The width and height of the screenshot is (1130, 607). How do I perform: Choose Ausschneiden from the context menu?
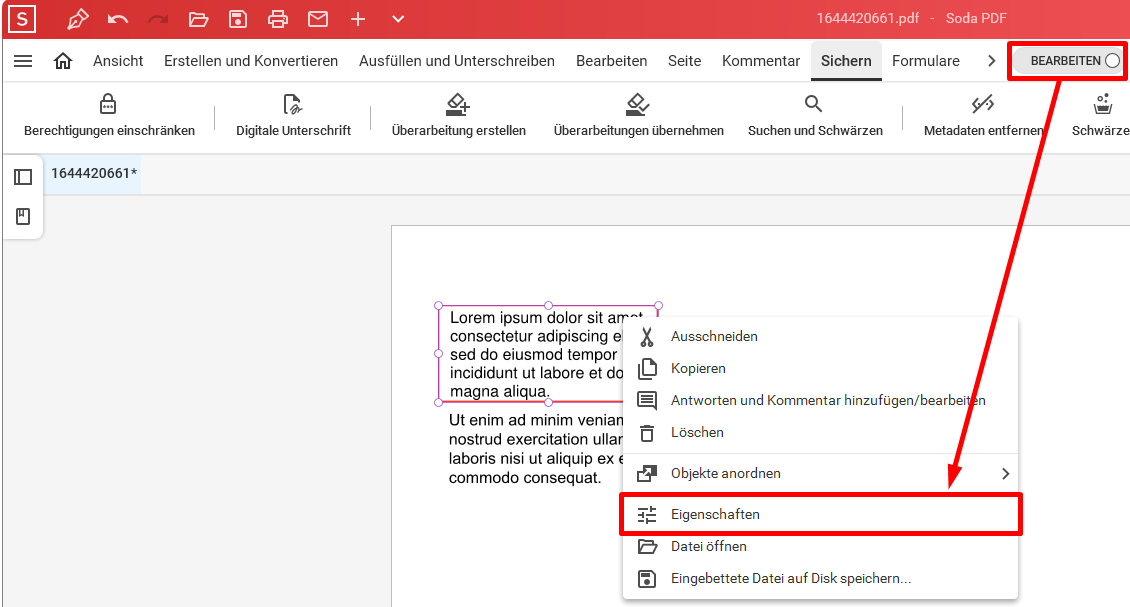[820, 337]
